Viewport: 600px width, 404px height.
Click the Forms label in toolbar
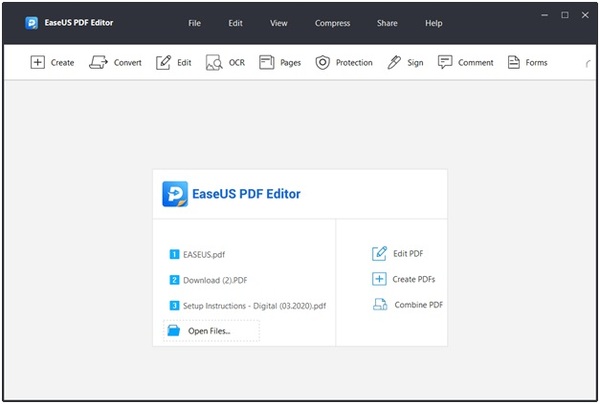(536, 62)
